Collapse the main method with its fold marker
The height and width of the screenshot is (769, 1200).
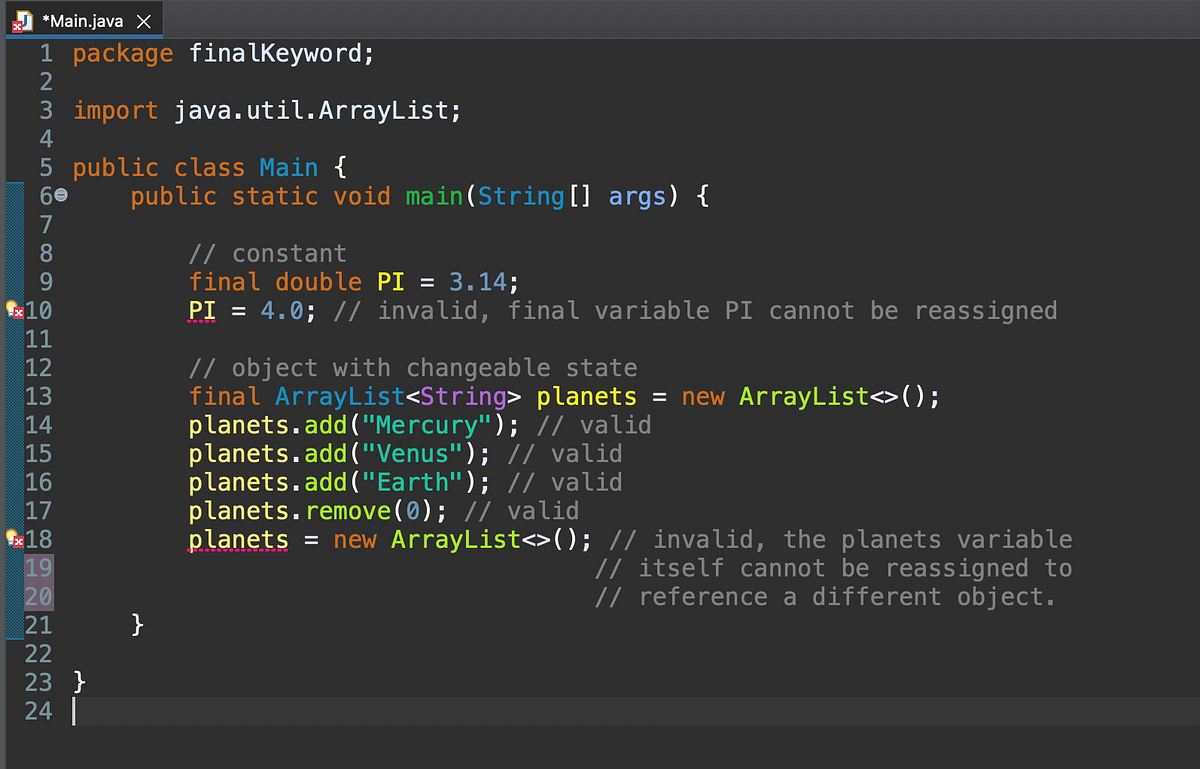click(59, 196)
